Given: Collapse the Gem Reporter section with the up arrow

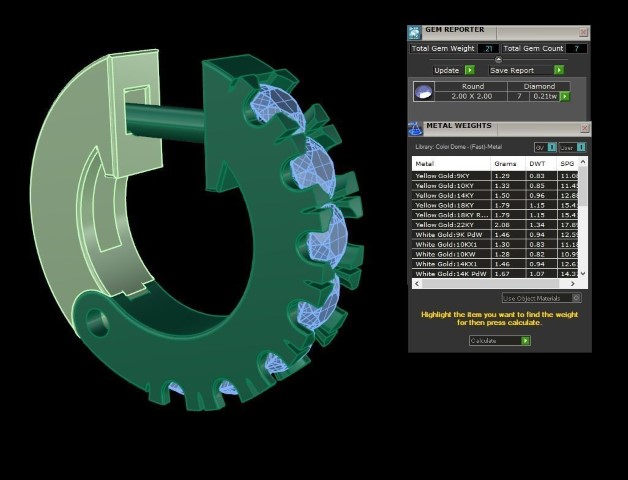Looking at the screenshot, I should (x=499, y=59).
